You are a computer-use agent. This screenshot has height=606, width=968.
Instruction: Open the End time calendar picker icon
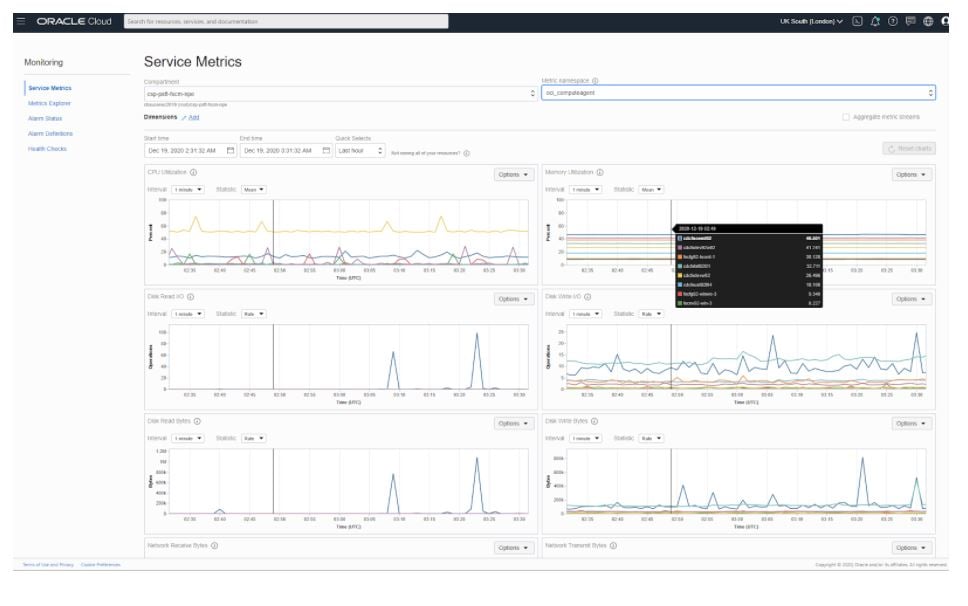pos(326,151)
